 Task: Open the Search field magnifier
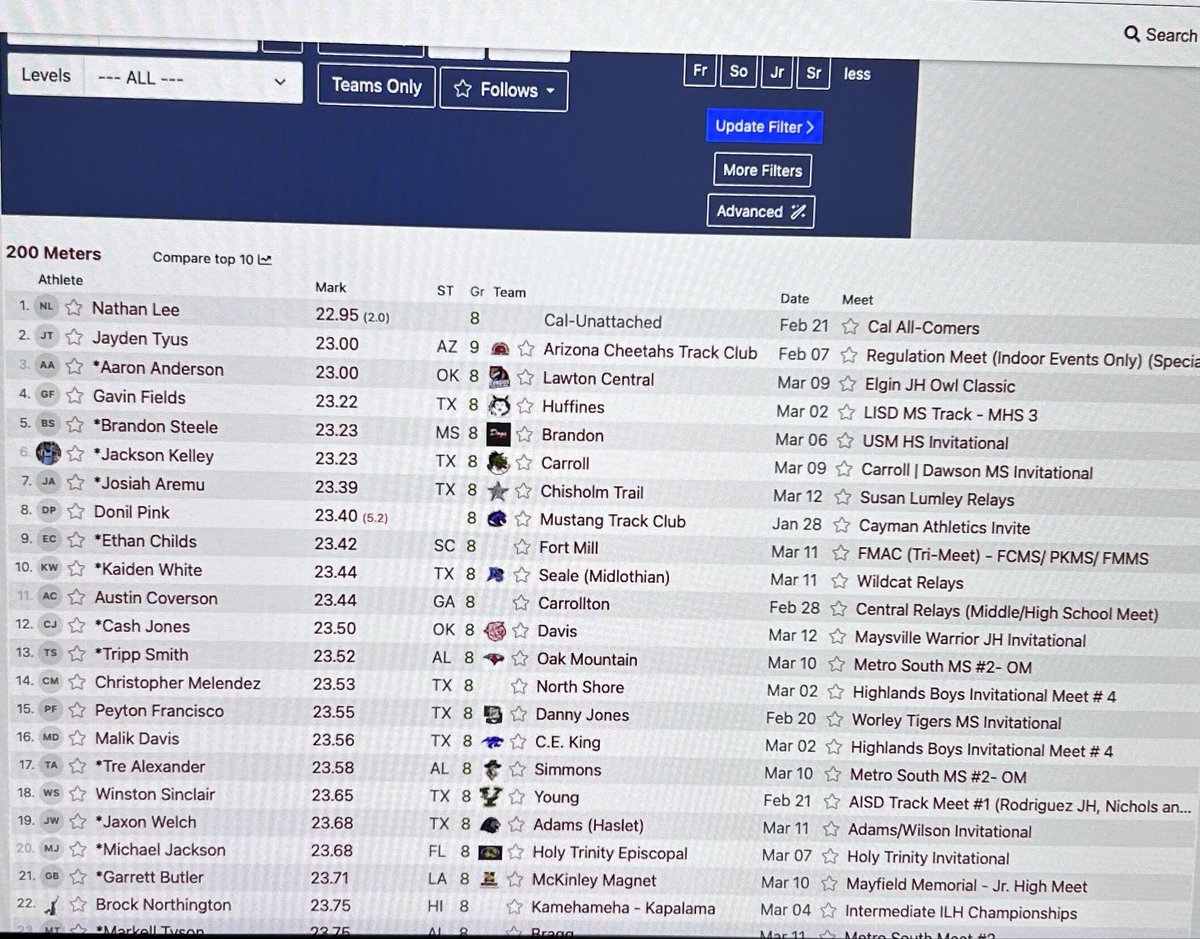coord(1132,35)
